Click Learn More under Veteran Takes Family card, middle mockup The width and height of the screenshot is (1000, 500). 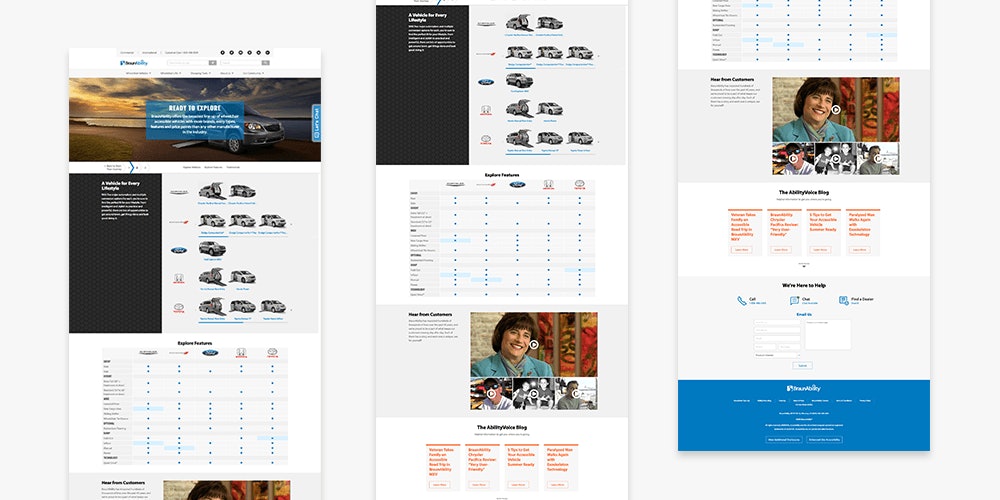tap(439, 485)
